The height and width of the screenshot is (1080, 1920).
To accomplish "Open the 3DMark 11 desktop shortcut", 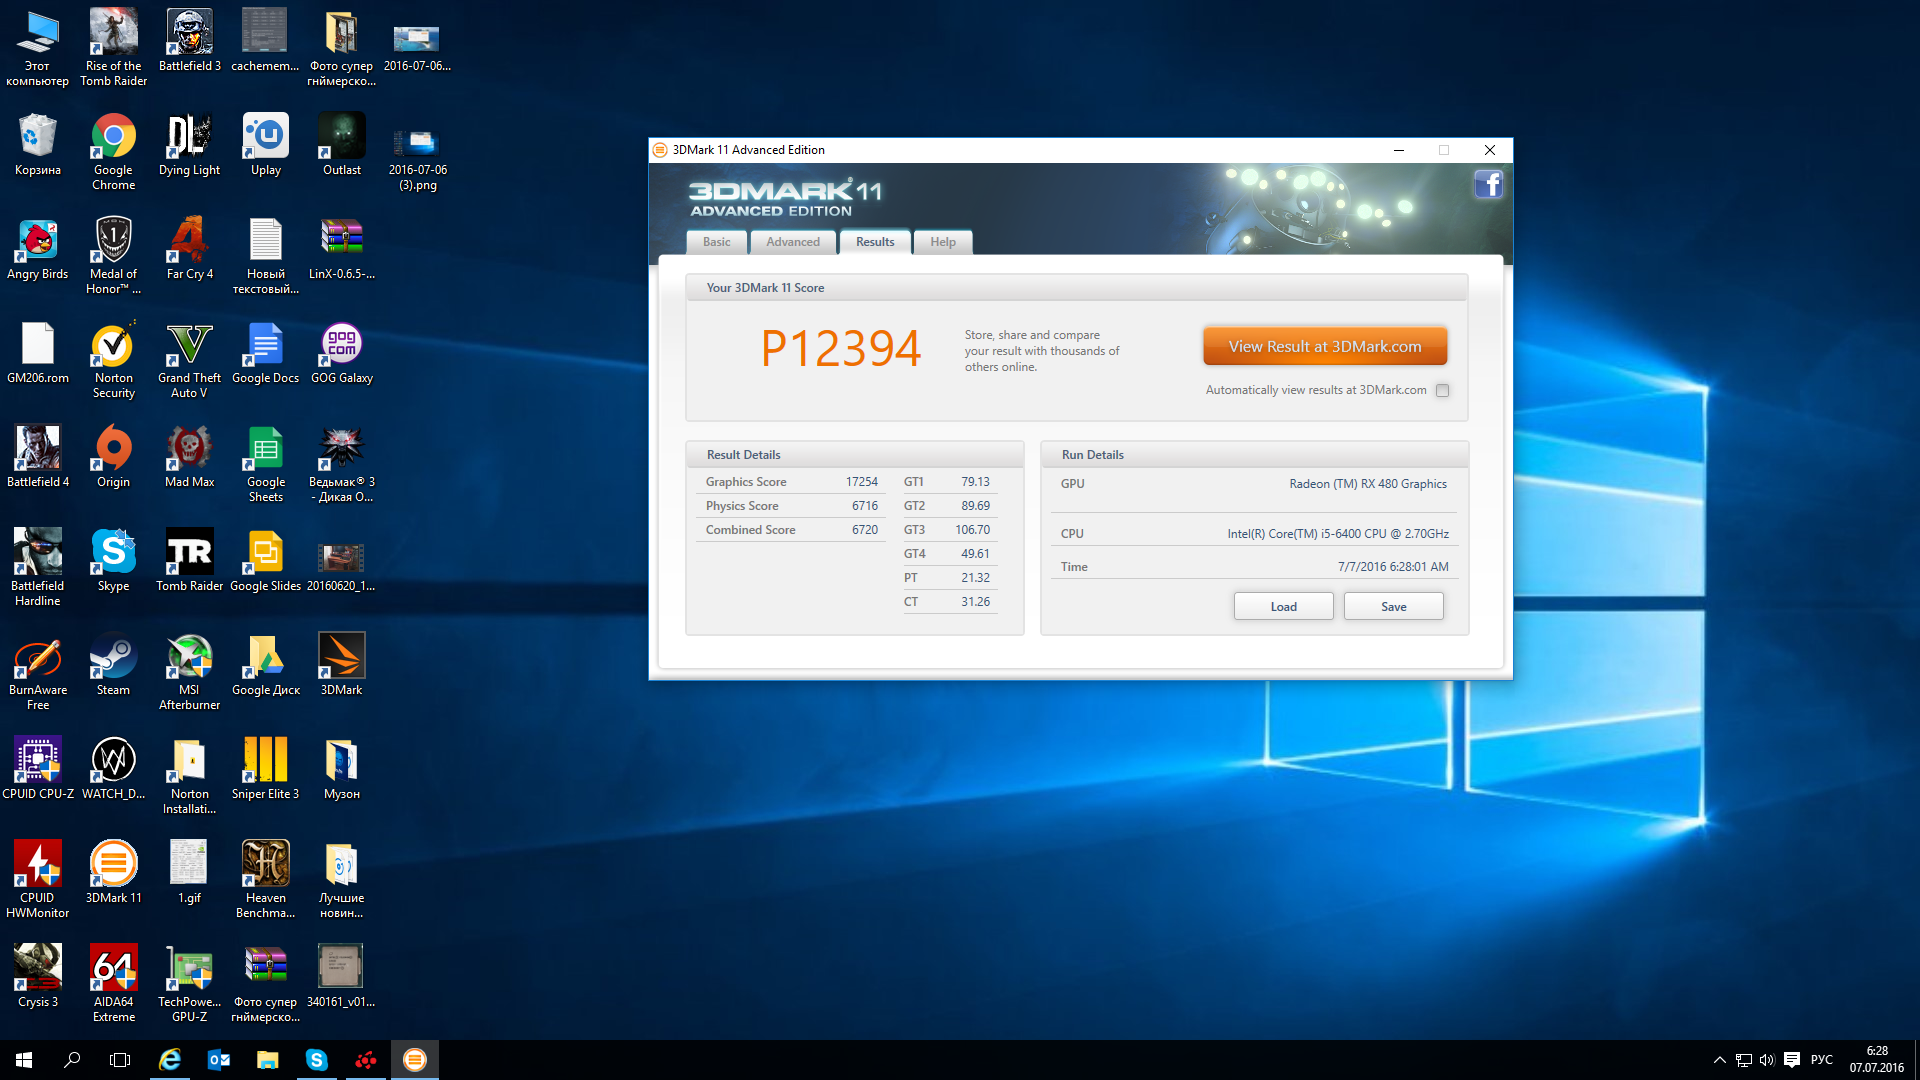I will click(114, 865).
